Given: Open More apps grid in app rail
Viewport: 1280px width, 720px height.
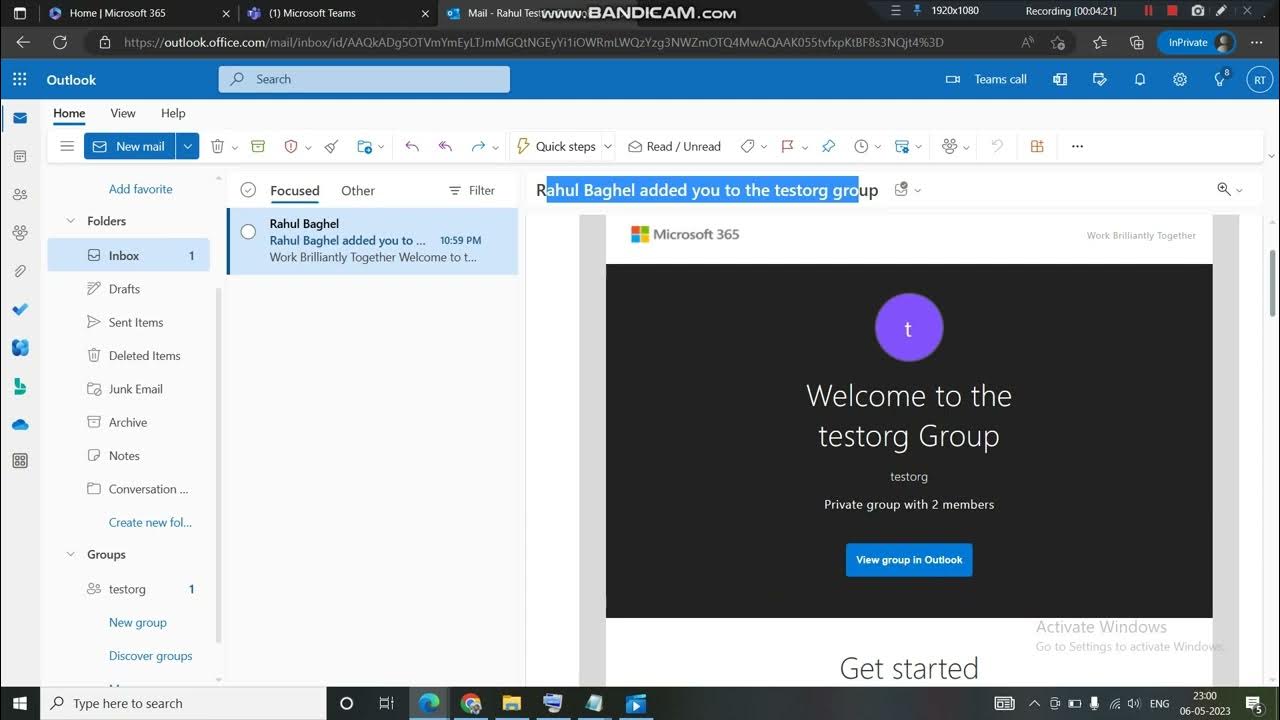Looking at the screenshot, I should point(20,461).
